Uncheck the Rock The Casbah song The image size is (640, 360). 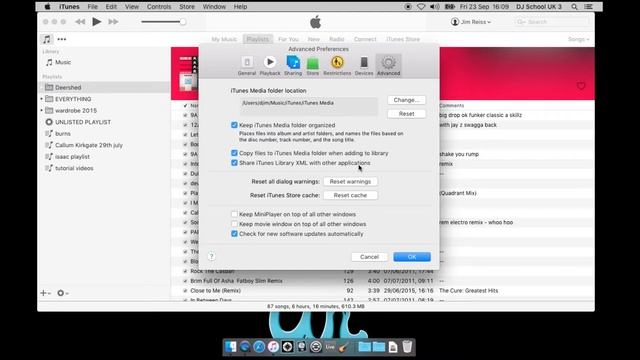pos(185,271)
